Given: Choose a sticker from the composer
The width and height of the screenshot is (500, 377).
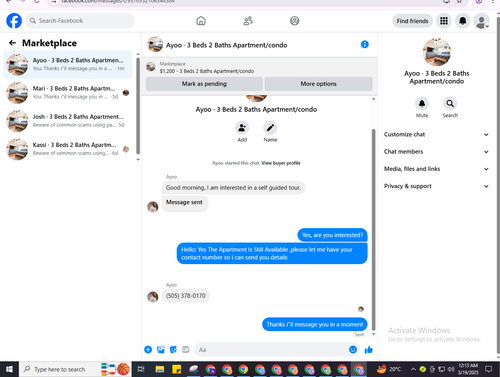Looking at the screenshot, I should 173,349.
